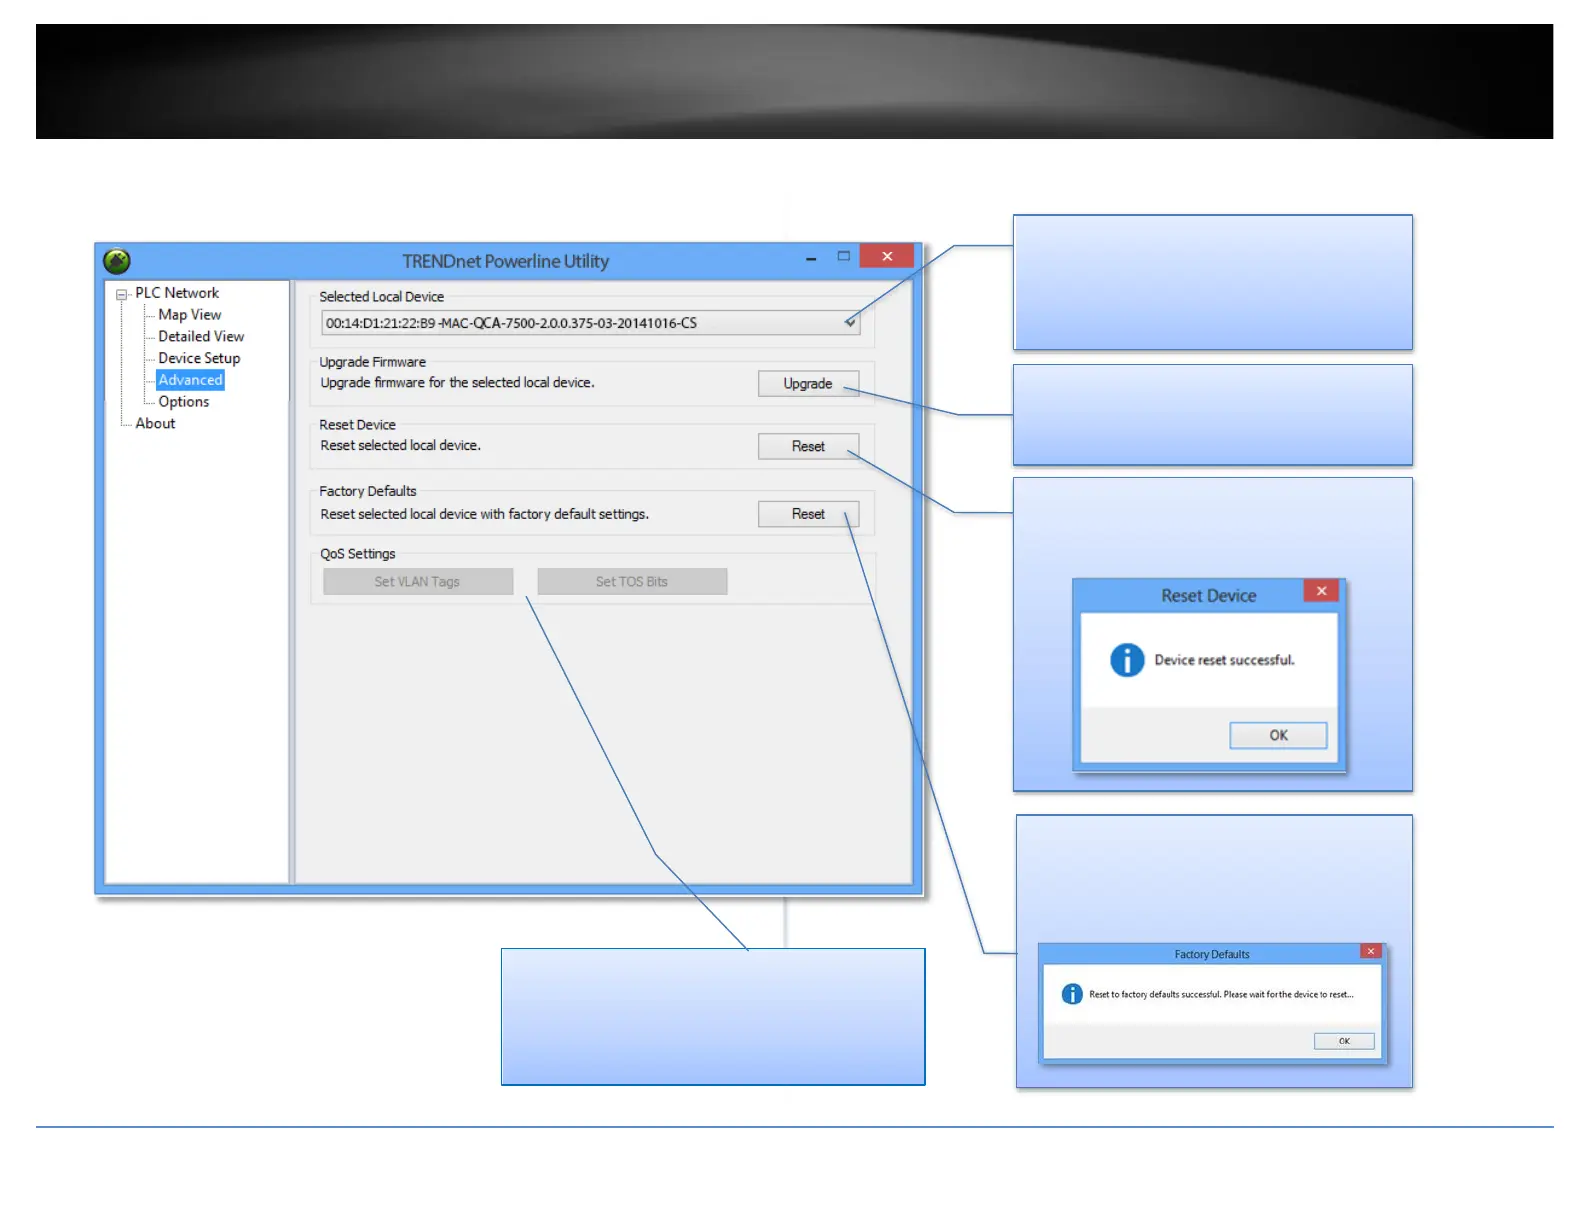Click the 'Factory Defaults' dialog title bar text
This screenshot has width=1584, height=1224.
click(1211, 955)
